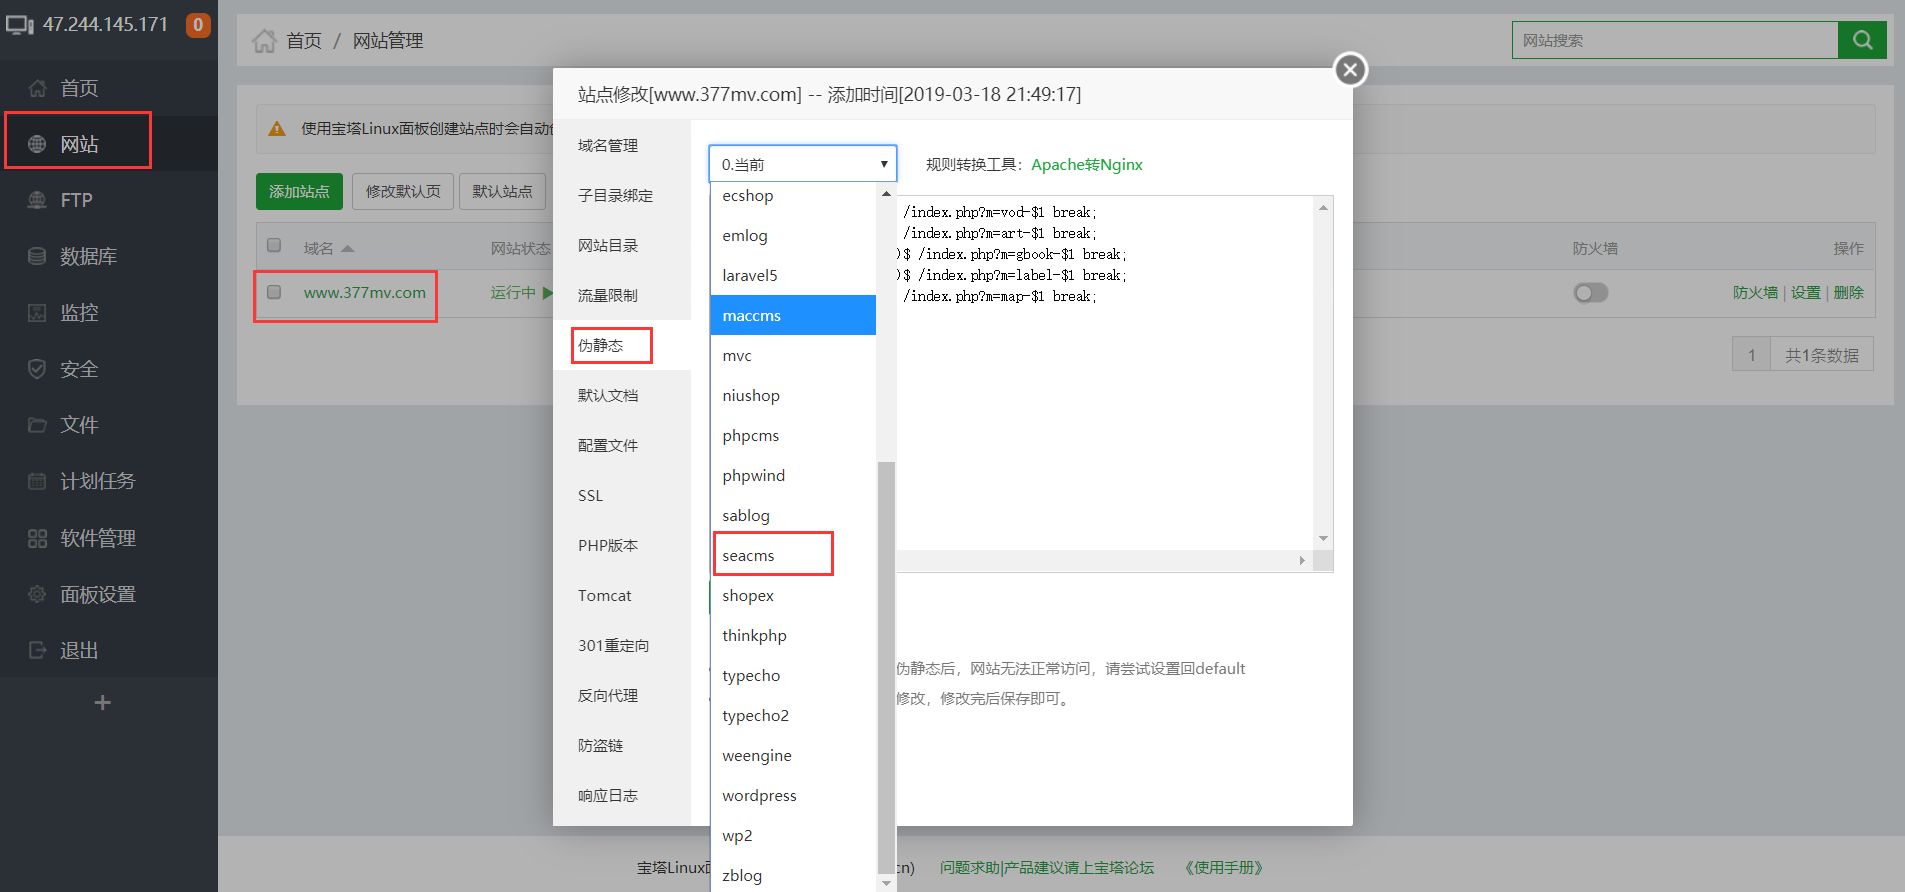Select niushop from the rule list
Image resolution: width=1905 pixels, height=892 pixels.
793,395
